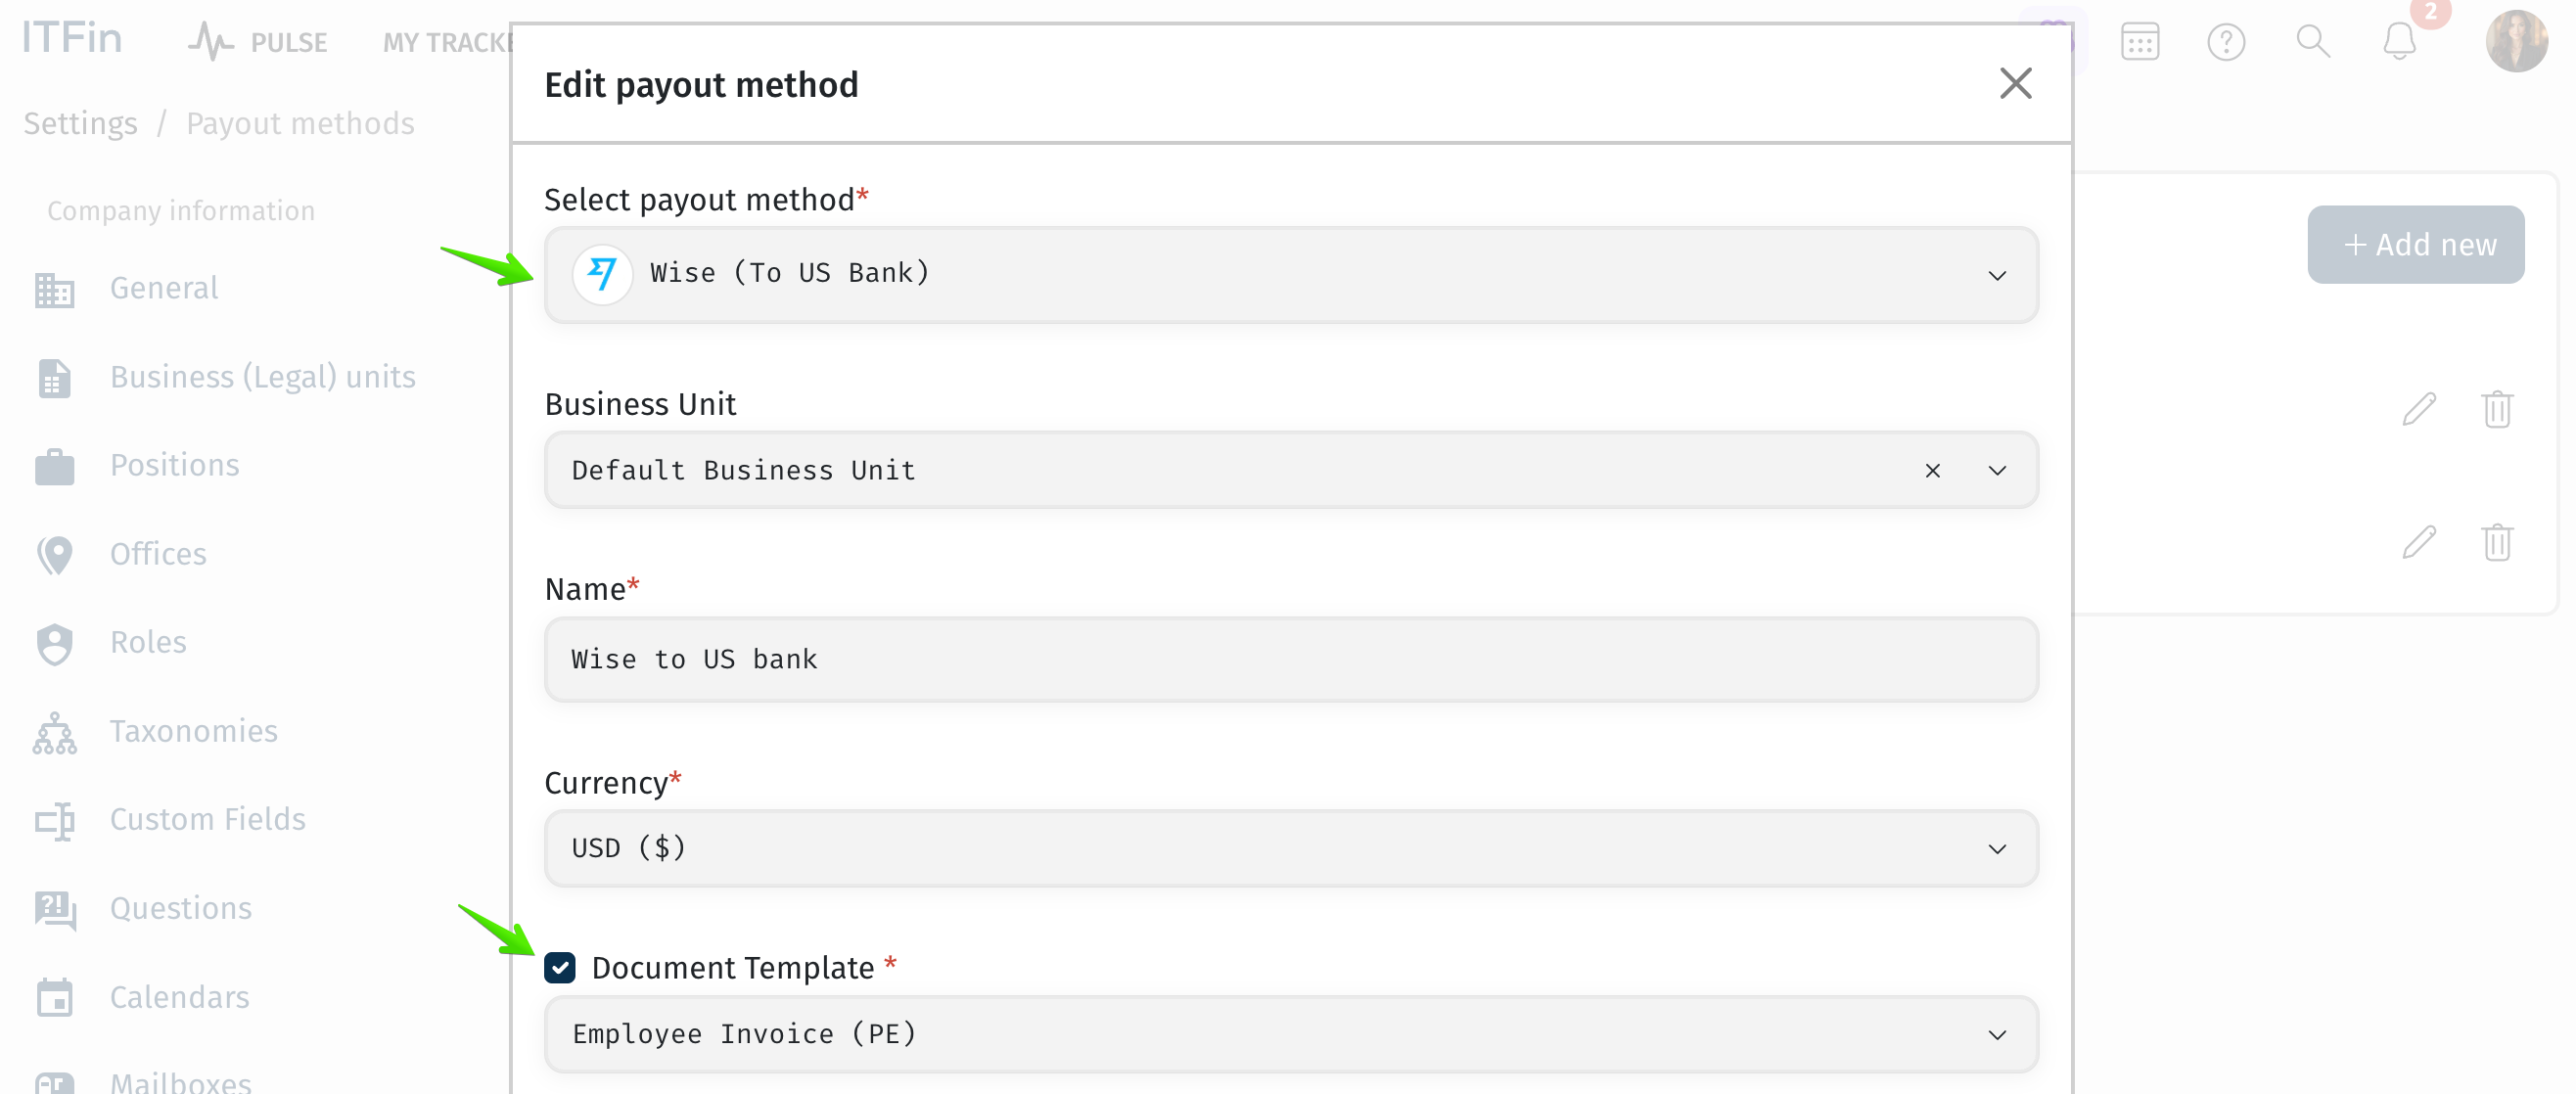Expand the Employee Invoice template dropdown
This screenshot has height=1094, width=2576.
pyautogui.click(x=1291, y=1034)
